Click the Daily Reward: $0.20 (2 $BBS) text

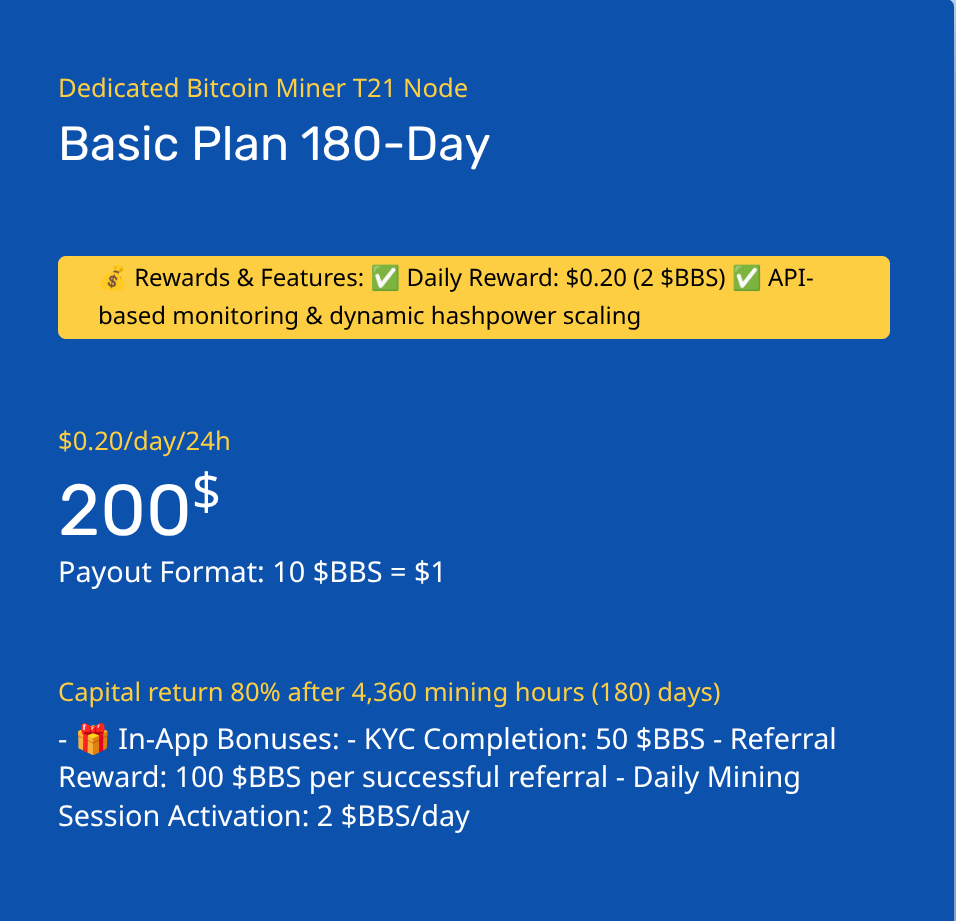(x=566, y=278)
